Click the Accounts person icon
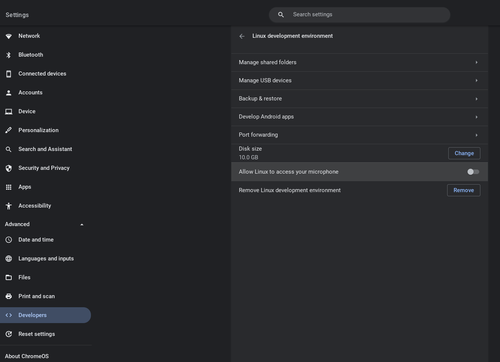The image size is (500, 362). pos(9,93)
